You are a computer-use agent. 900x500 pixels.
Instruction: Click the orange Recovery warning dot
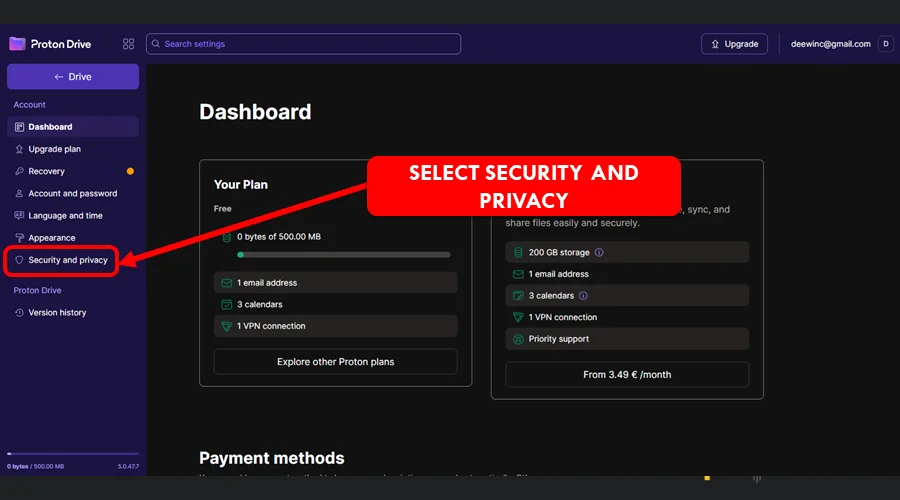point(130,171)
